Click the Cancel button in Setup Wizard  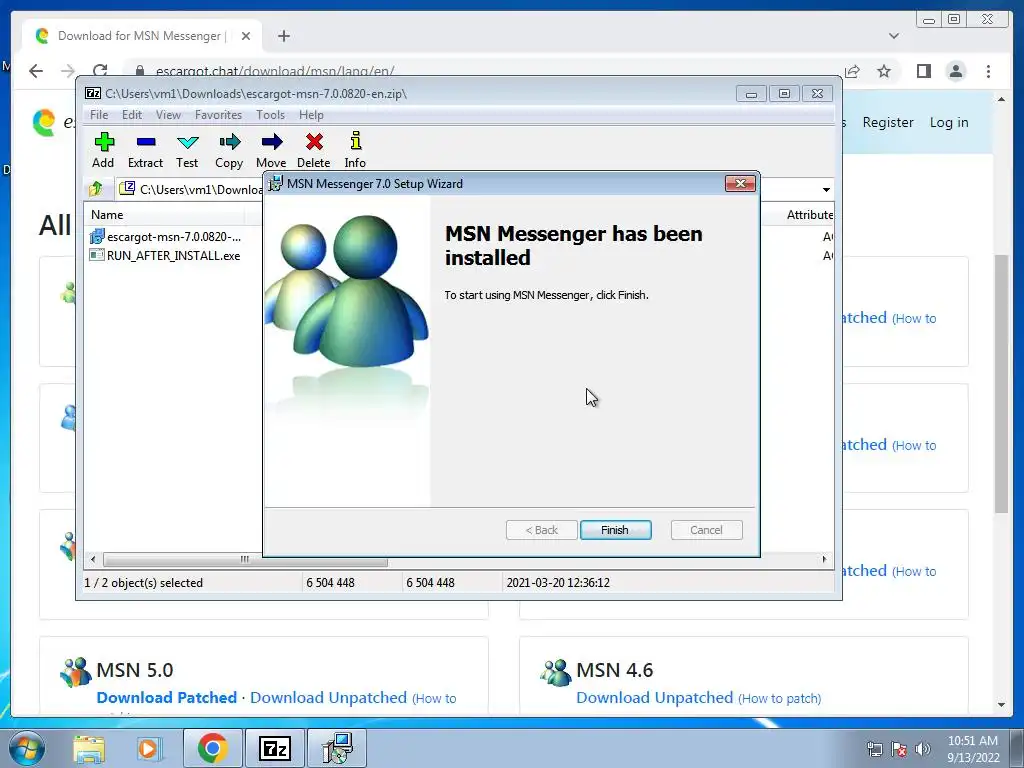[x=706, y=530]
